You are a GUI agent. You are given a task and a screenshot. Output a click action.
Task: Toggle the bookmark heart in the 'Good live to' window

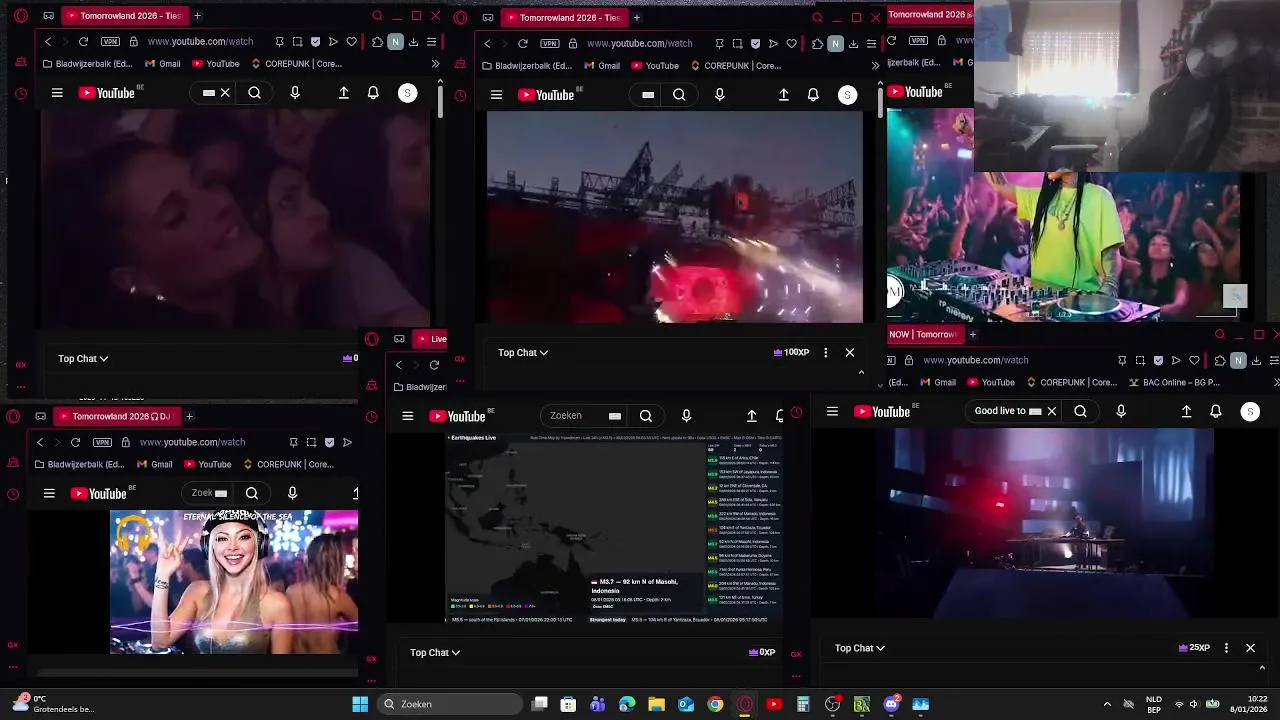(x=1194, y=360)
